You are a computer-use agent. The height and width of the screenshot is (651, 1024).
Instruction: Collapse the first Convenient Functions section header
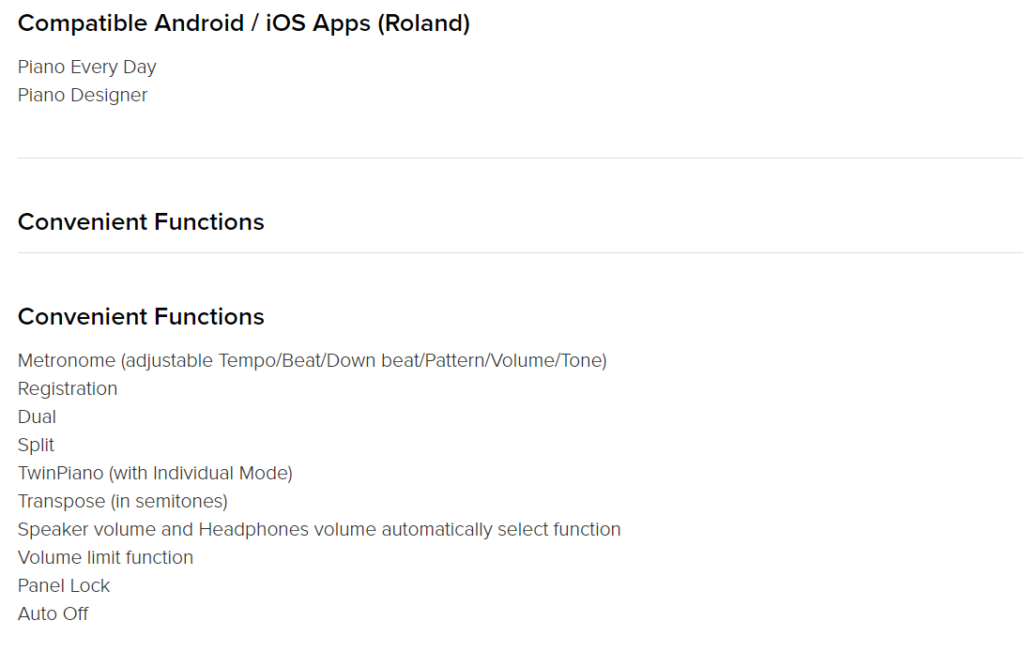coord(141,222)
